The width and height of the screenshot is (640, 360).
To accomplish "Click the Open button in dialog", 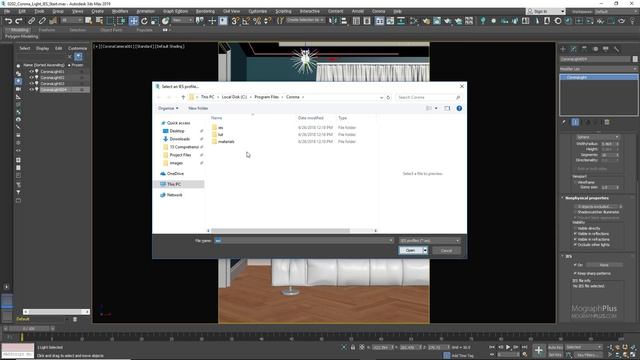I will pyautogui.click(x=410, y=250).
